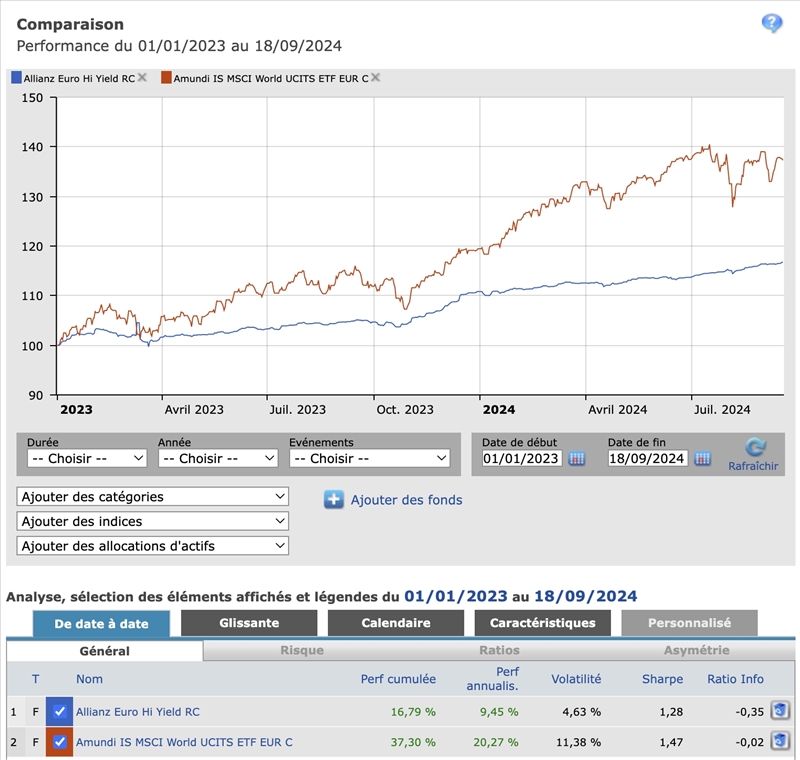Screen dimensions: 800x760
Task: Open the Année dropdown
Action: click(218, 458)
